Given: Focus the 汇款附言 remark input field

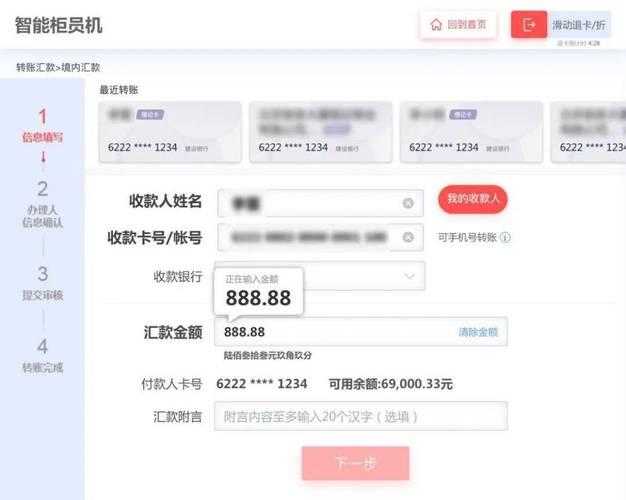Looking at the screenshot, I should pos(361,417).
